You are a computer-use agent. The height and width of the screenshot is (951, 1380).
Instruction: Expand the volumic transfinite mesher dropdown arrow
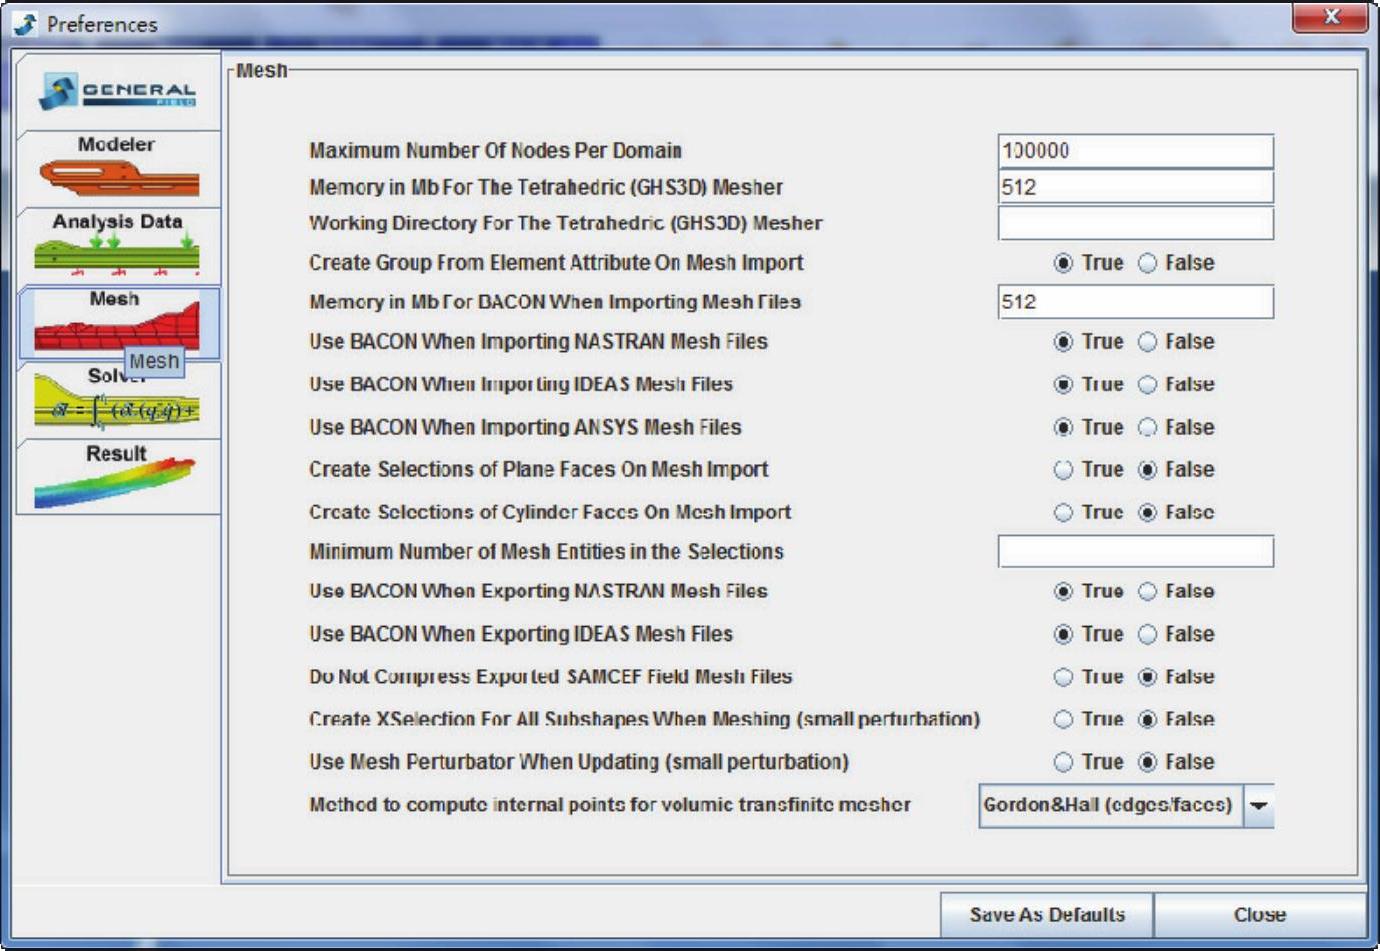coord(1259,806)
